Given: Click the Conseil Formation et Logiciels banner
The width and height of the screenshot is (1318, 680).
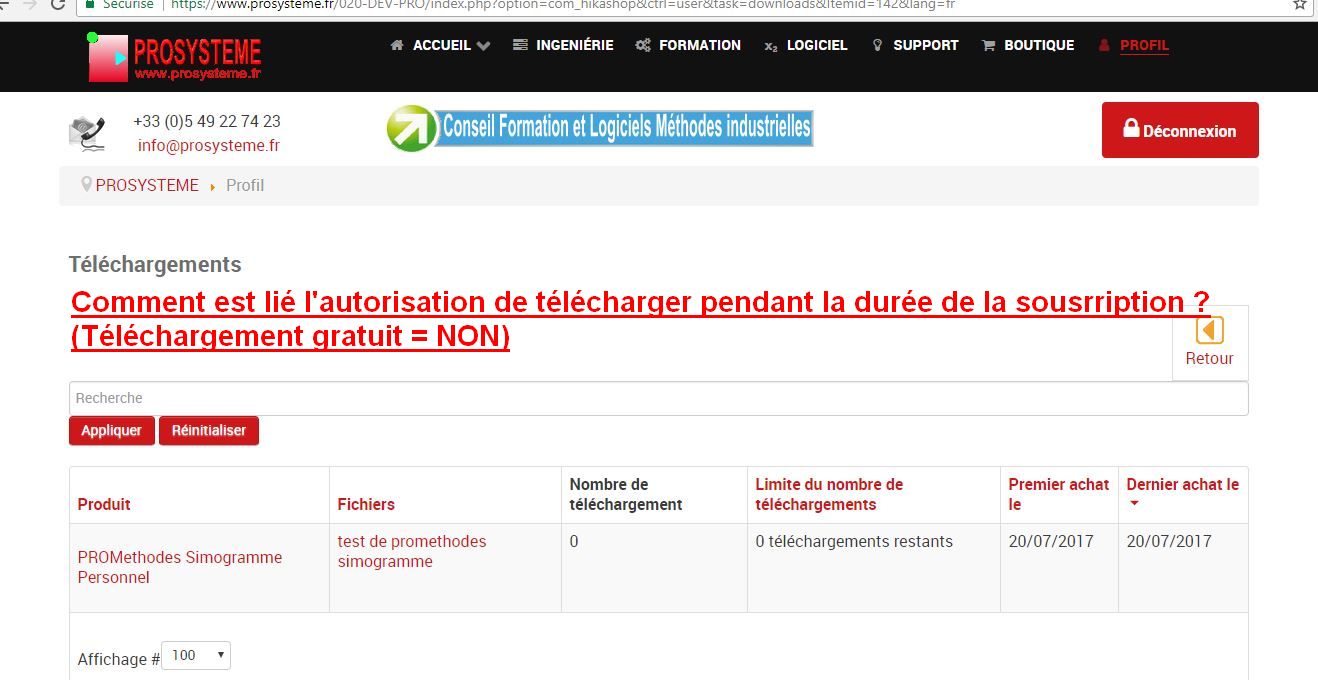Looking at the screenshot, I should [600, 128].
